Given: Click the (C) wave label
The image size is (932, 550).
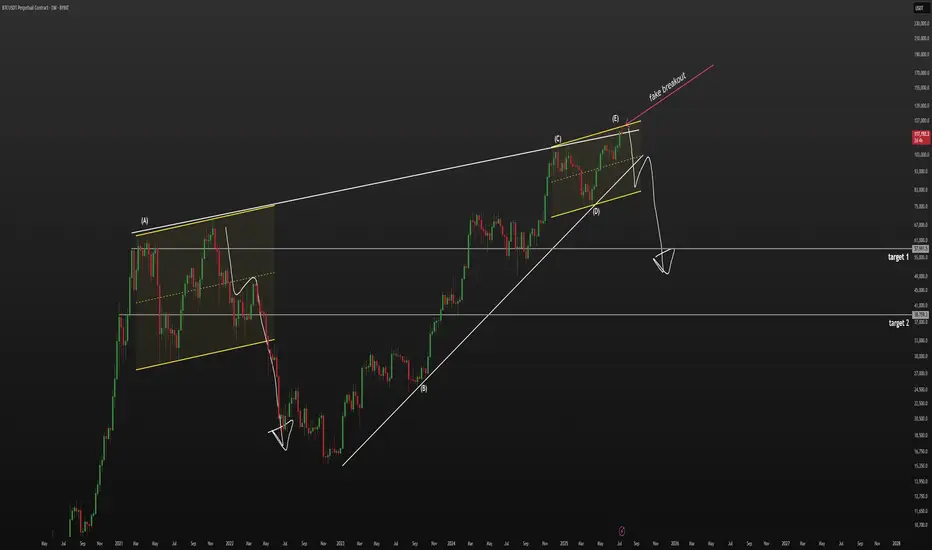Looking at the screenshot, I should [558, 139].
